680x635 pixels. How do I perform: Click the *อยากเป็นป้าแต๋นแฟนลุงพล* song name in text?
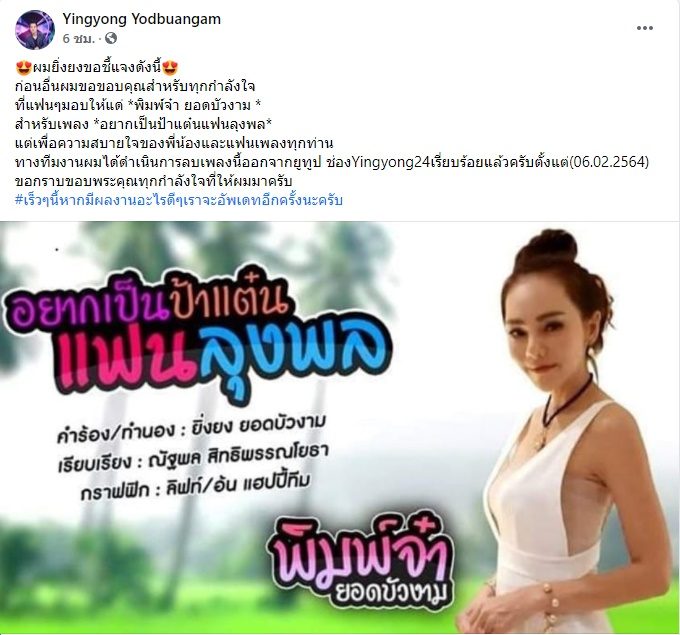pos(183,124)
